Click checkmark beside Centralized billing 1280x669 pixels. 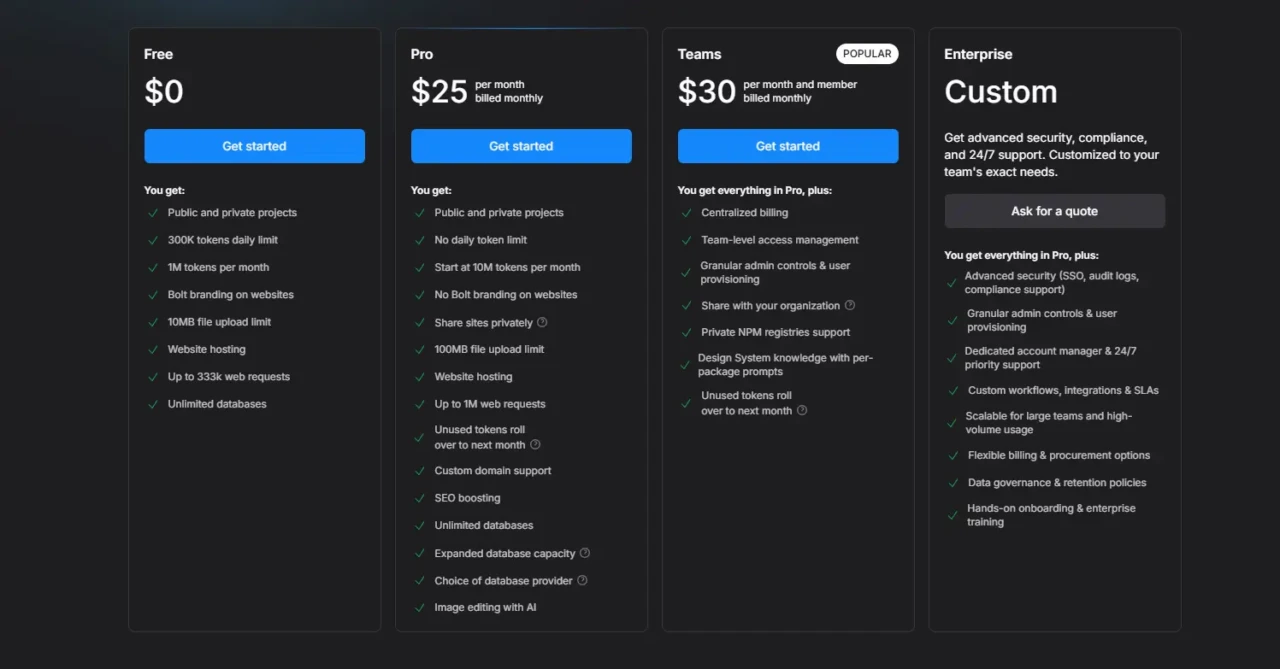coord(687,213)
